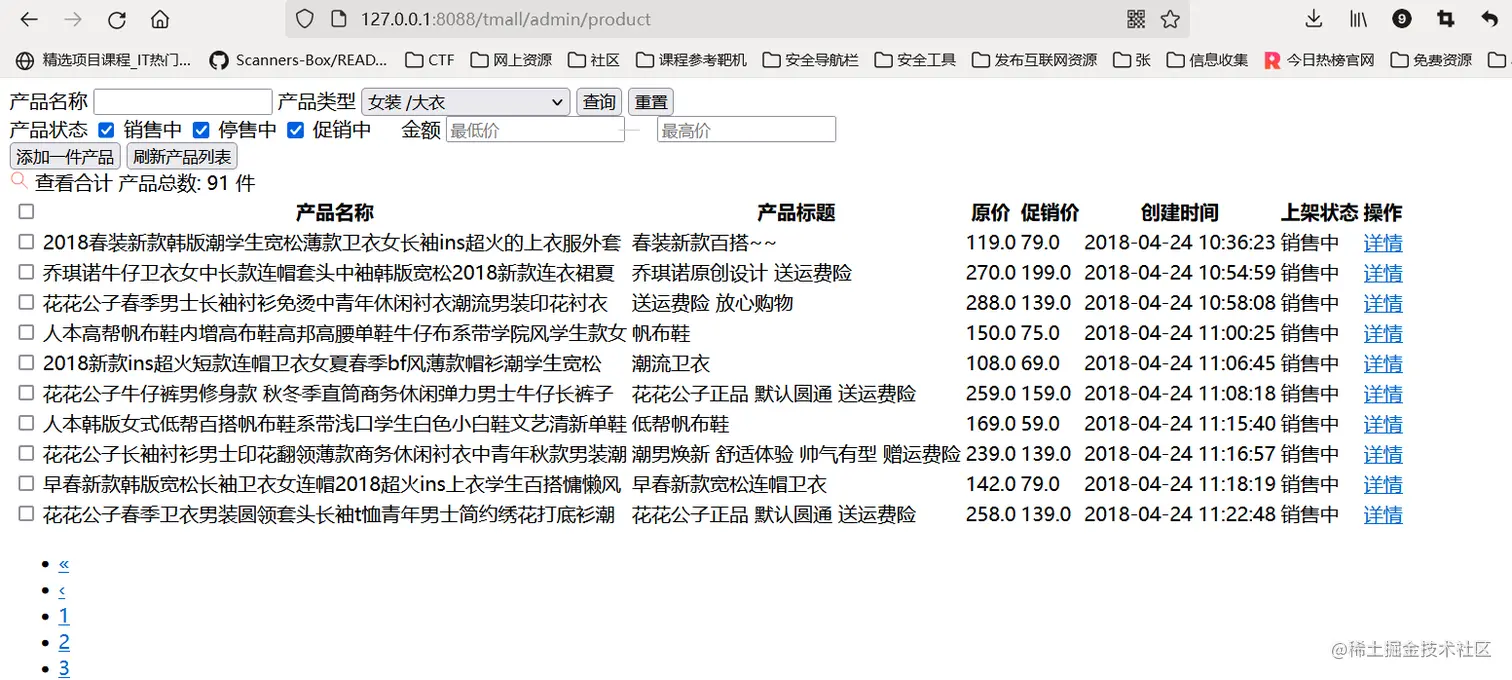Click the 添加一件产品 button
Image resolution: width=1512 pixels, height=680 pixels.
point(64,156)
